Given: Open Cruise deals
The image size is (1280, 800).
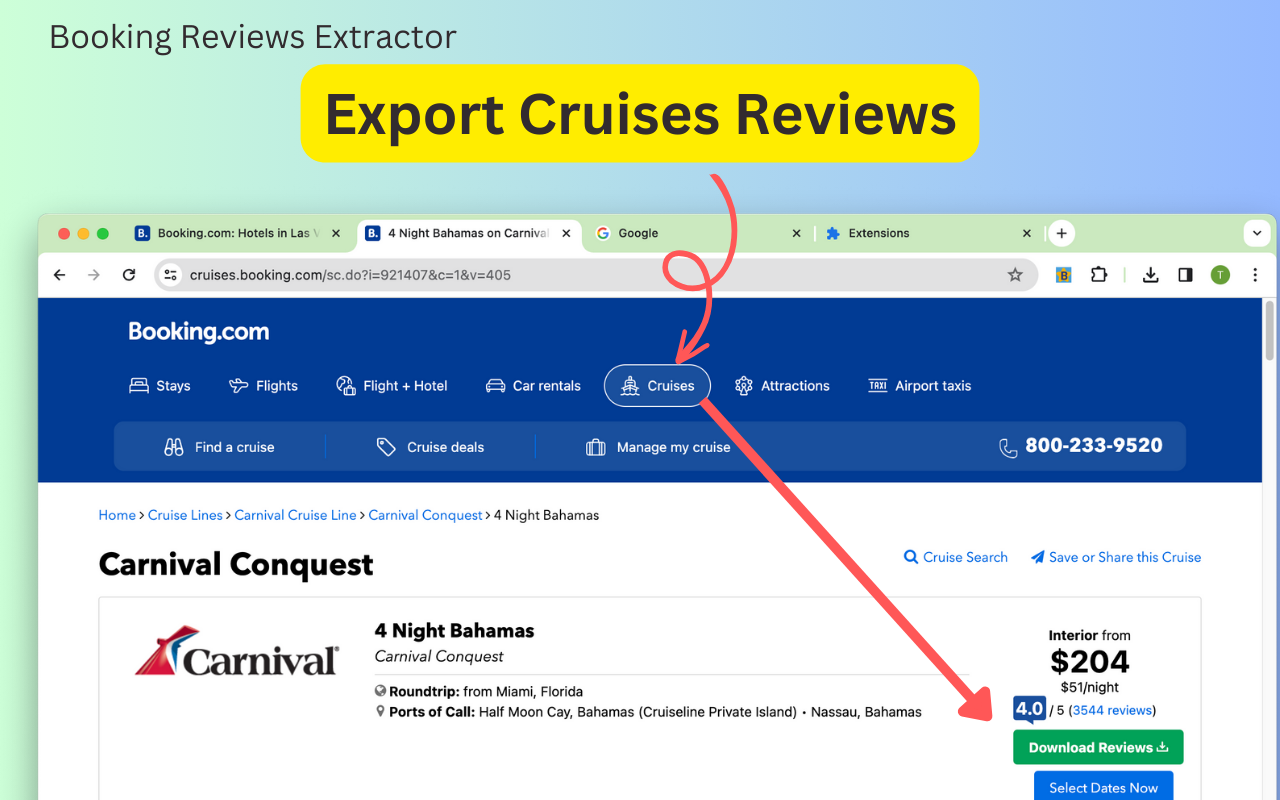Looking at the screenshot, I should click(x=430, y=447).
